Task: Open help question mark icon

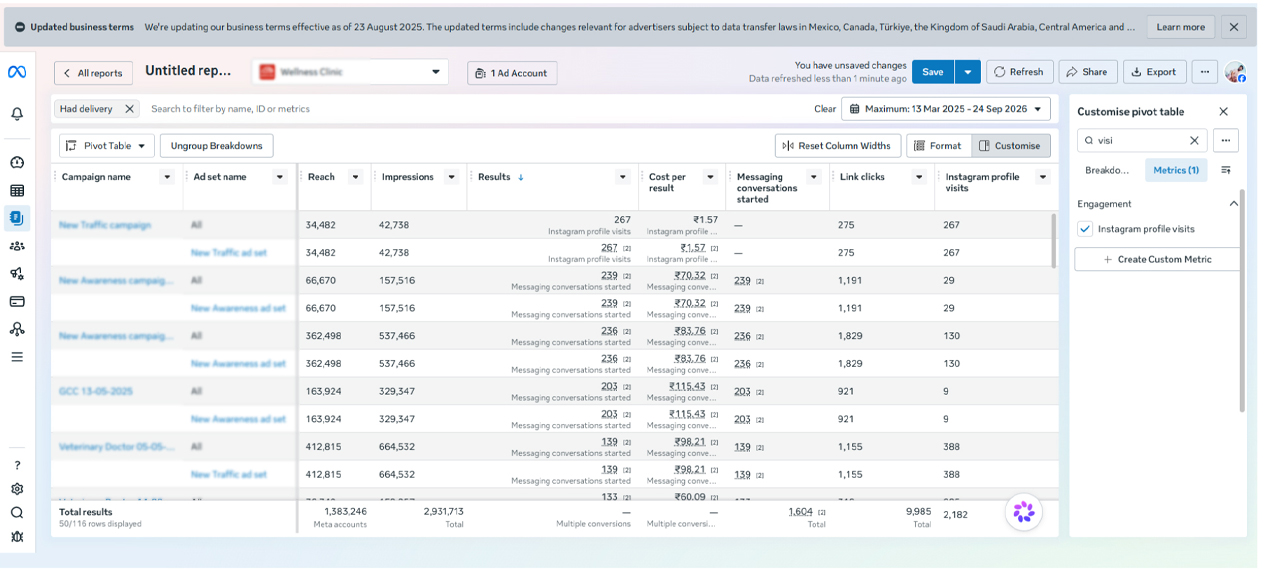Action: [x=17, y=466]
